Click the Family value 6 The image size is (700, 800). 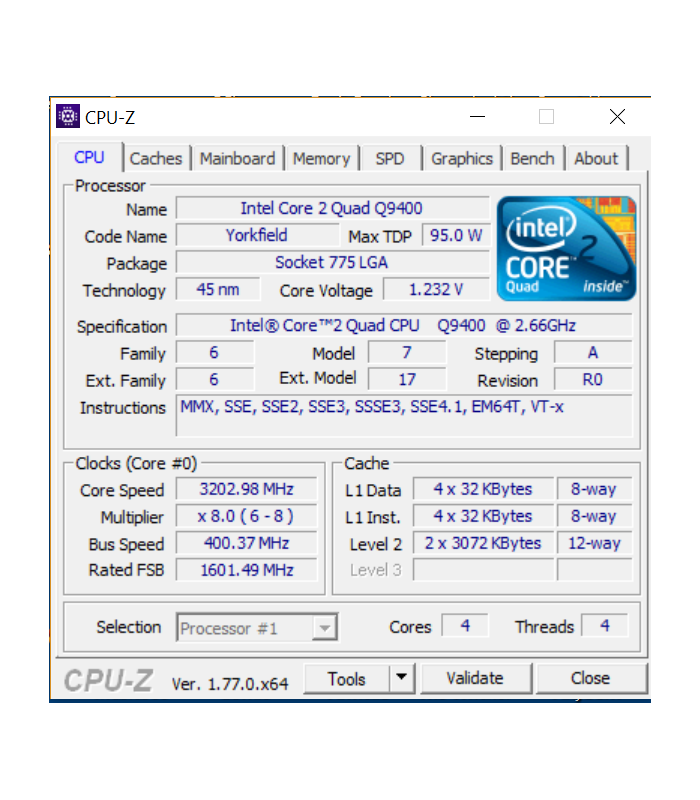click(x=214, y=353)
